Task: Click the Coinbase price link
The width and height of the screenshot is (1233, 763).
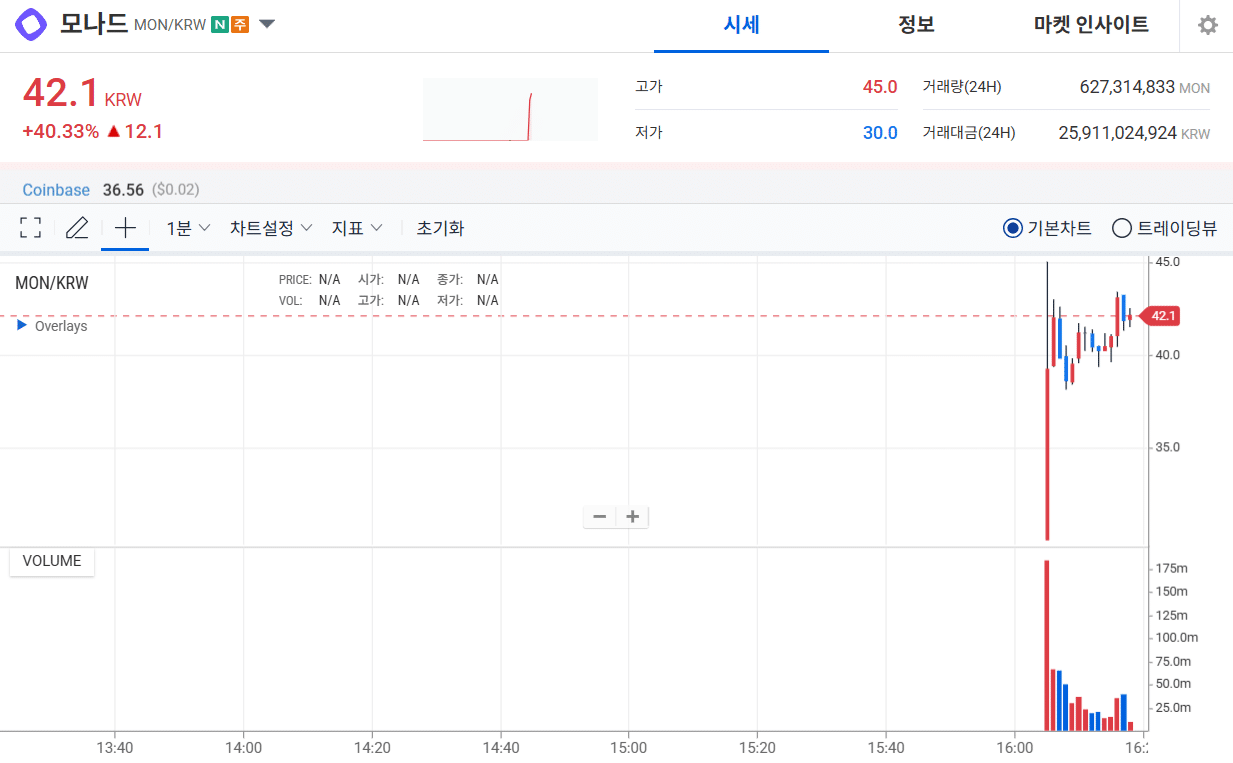Action: point(56,190)
